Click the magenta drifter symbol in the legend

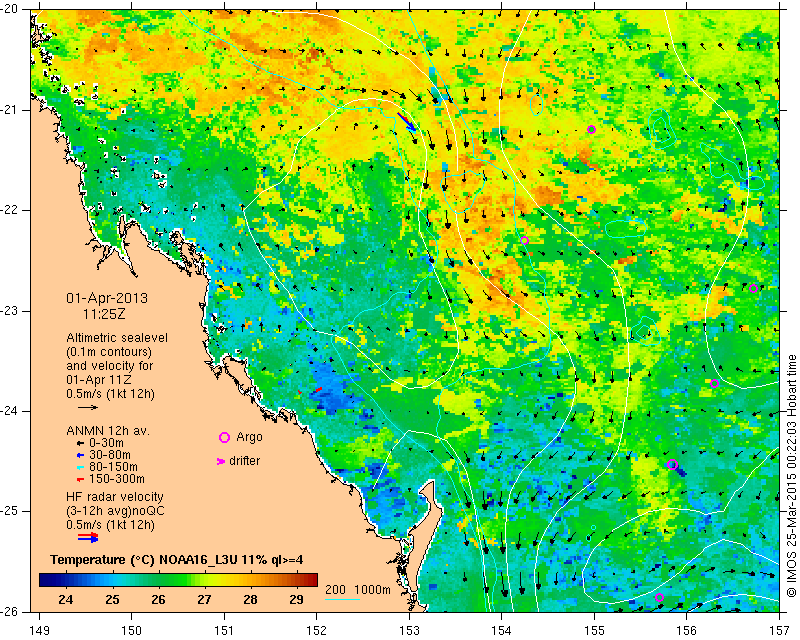coord(221,461)
